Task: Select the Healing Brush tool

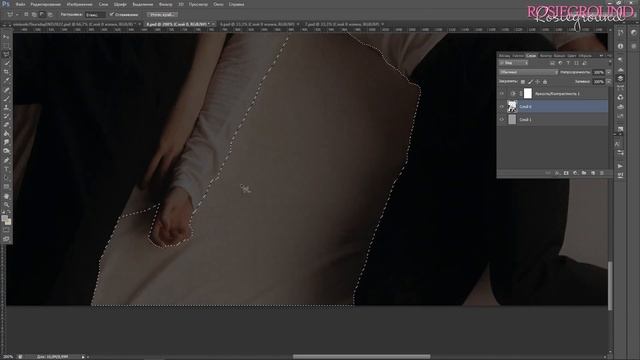Action: pyautogui.click(x=6, y=89)
